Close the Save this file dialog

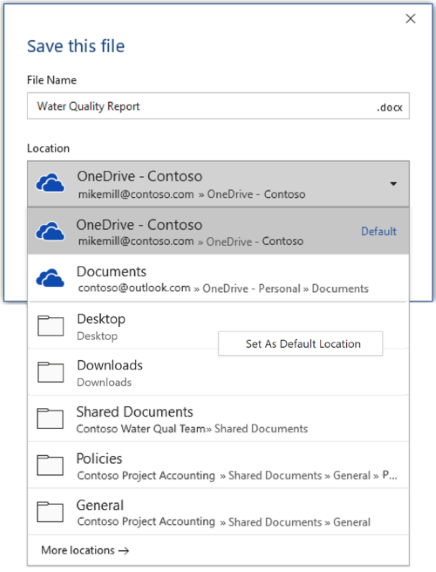click(x=410, y=19)
